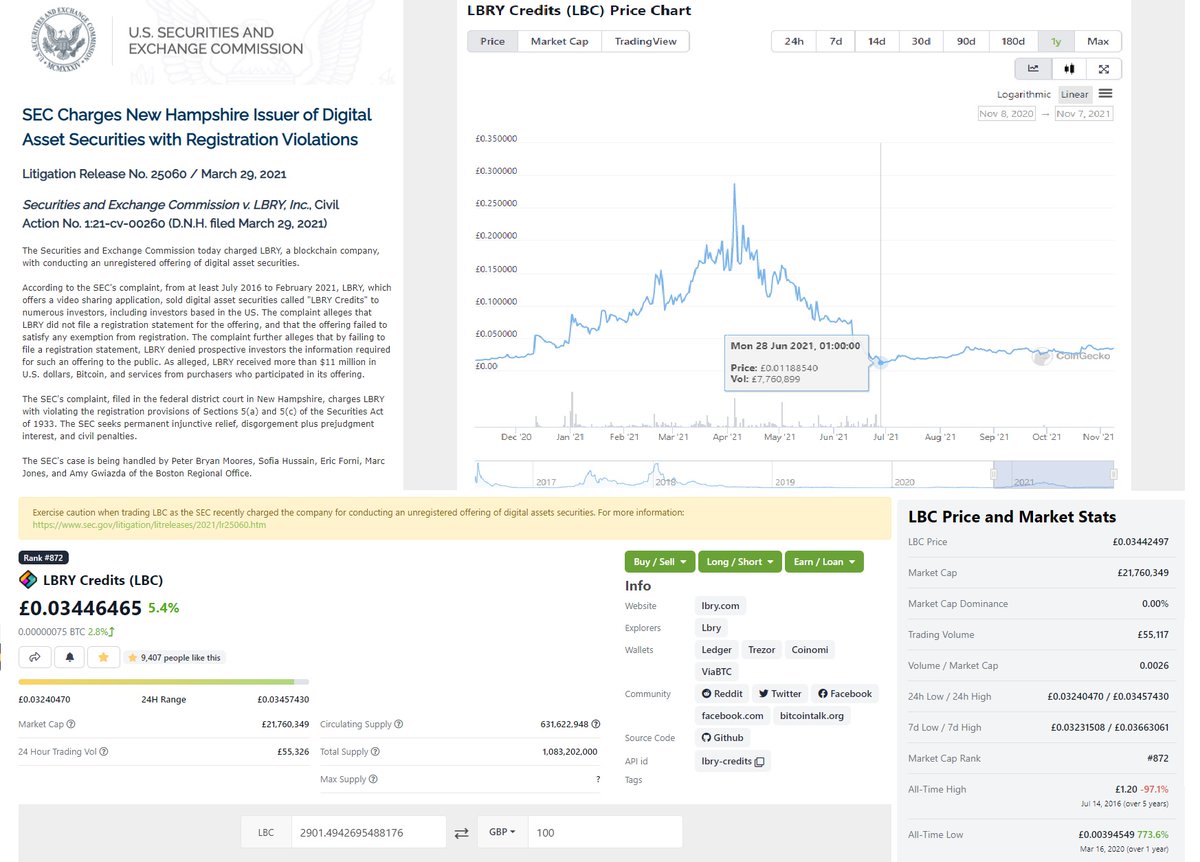Click the left handle of chart navigator
1200x862 pixels.
click(994, 474)
